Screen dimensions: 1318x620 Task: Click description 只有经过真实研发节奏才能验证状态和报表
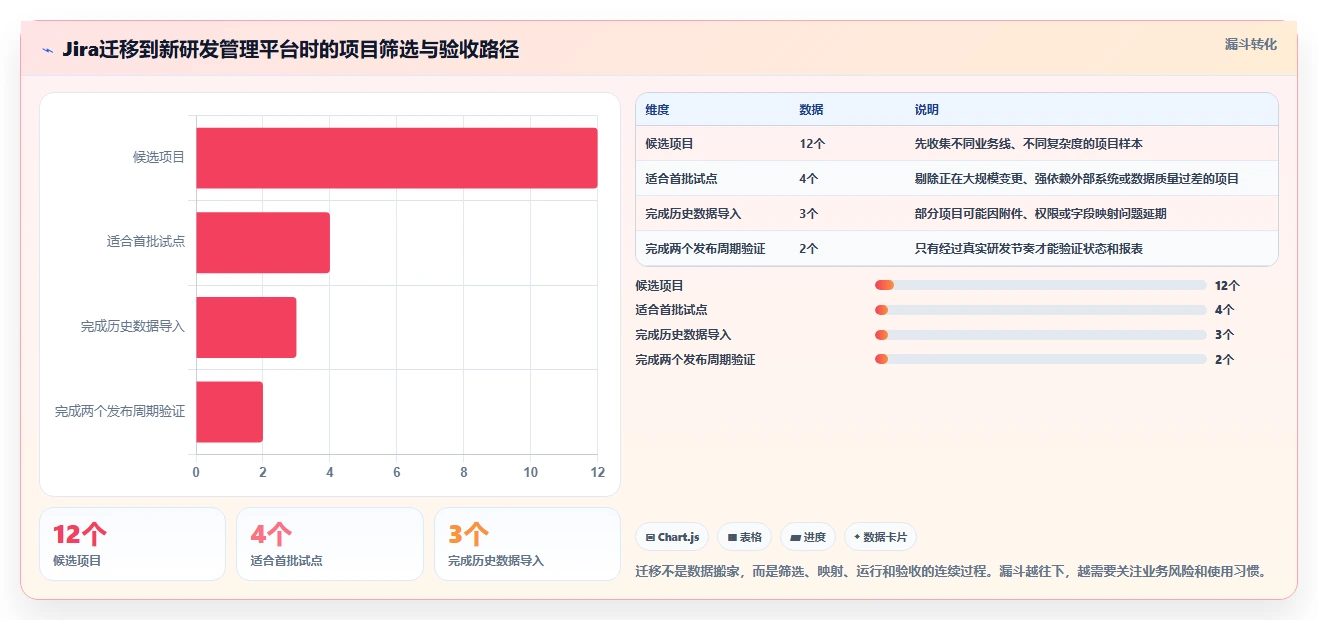tap(1029, 249)
